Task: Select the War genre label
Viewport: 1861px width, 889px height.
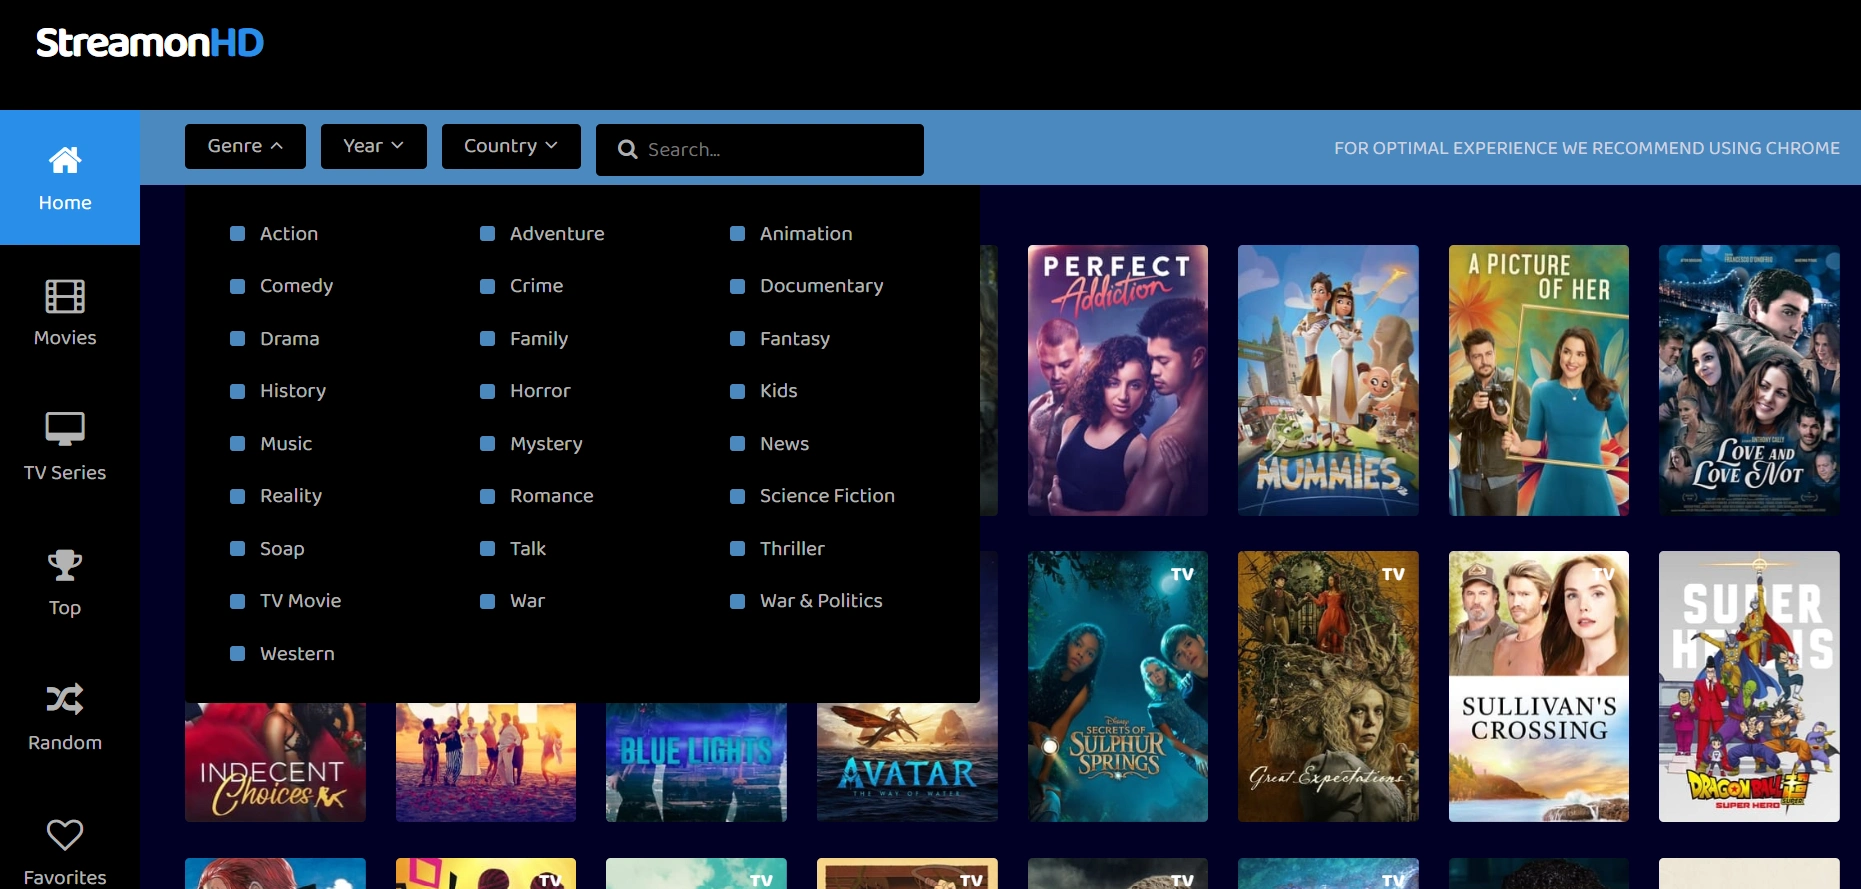Action: 527,601
